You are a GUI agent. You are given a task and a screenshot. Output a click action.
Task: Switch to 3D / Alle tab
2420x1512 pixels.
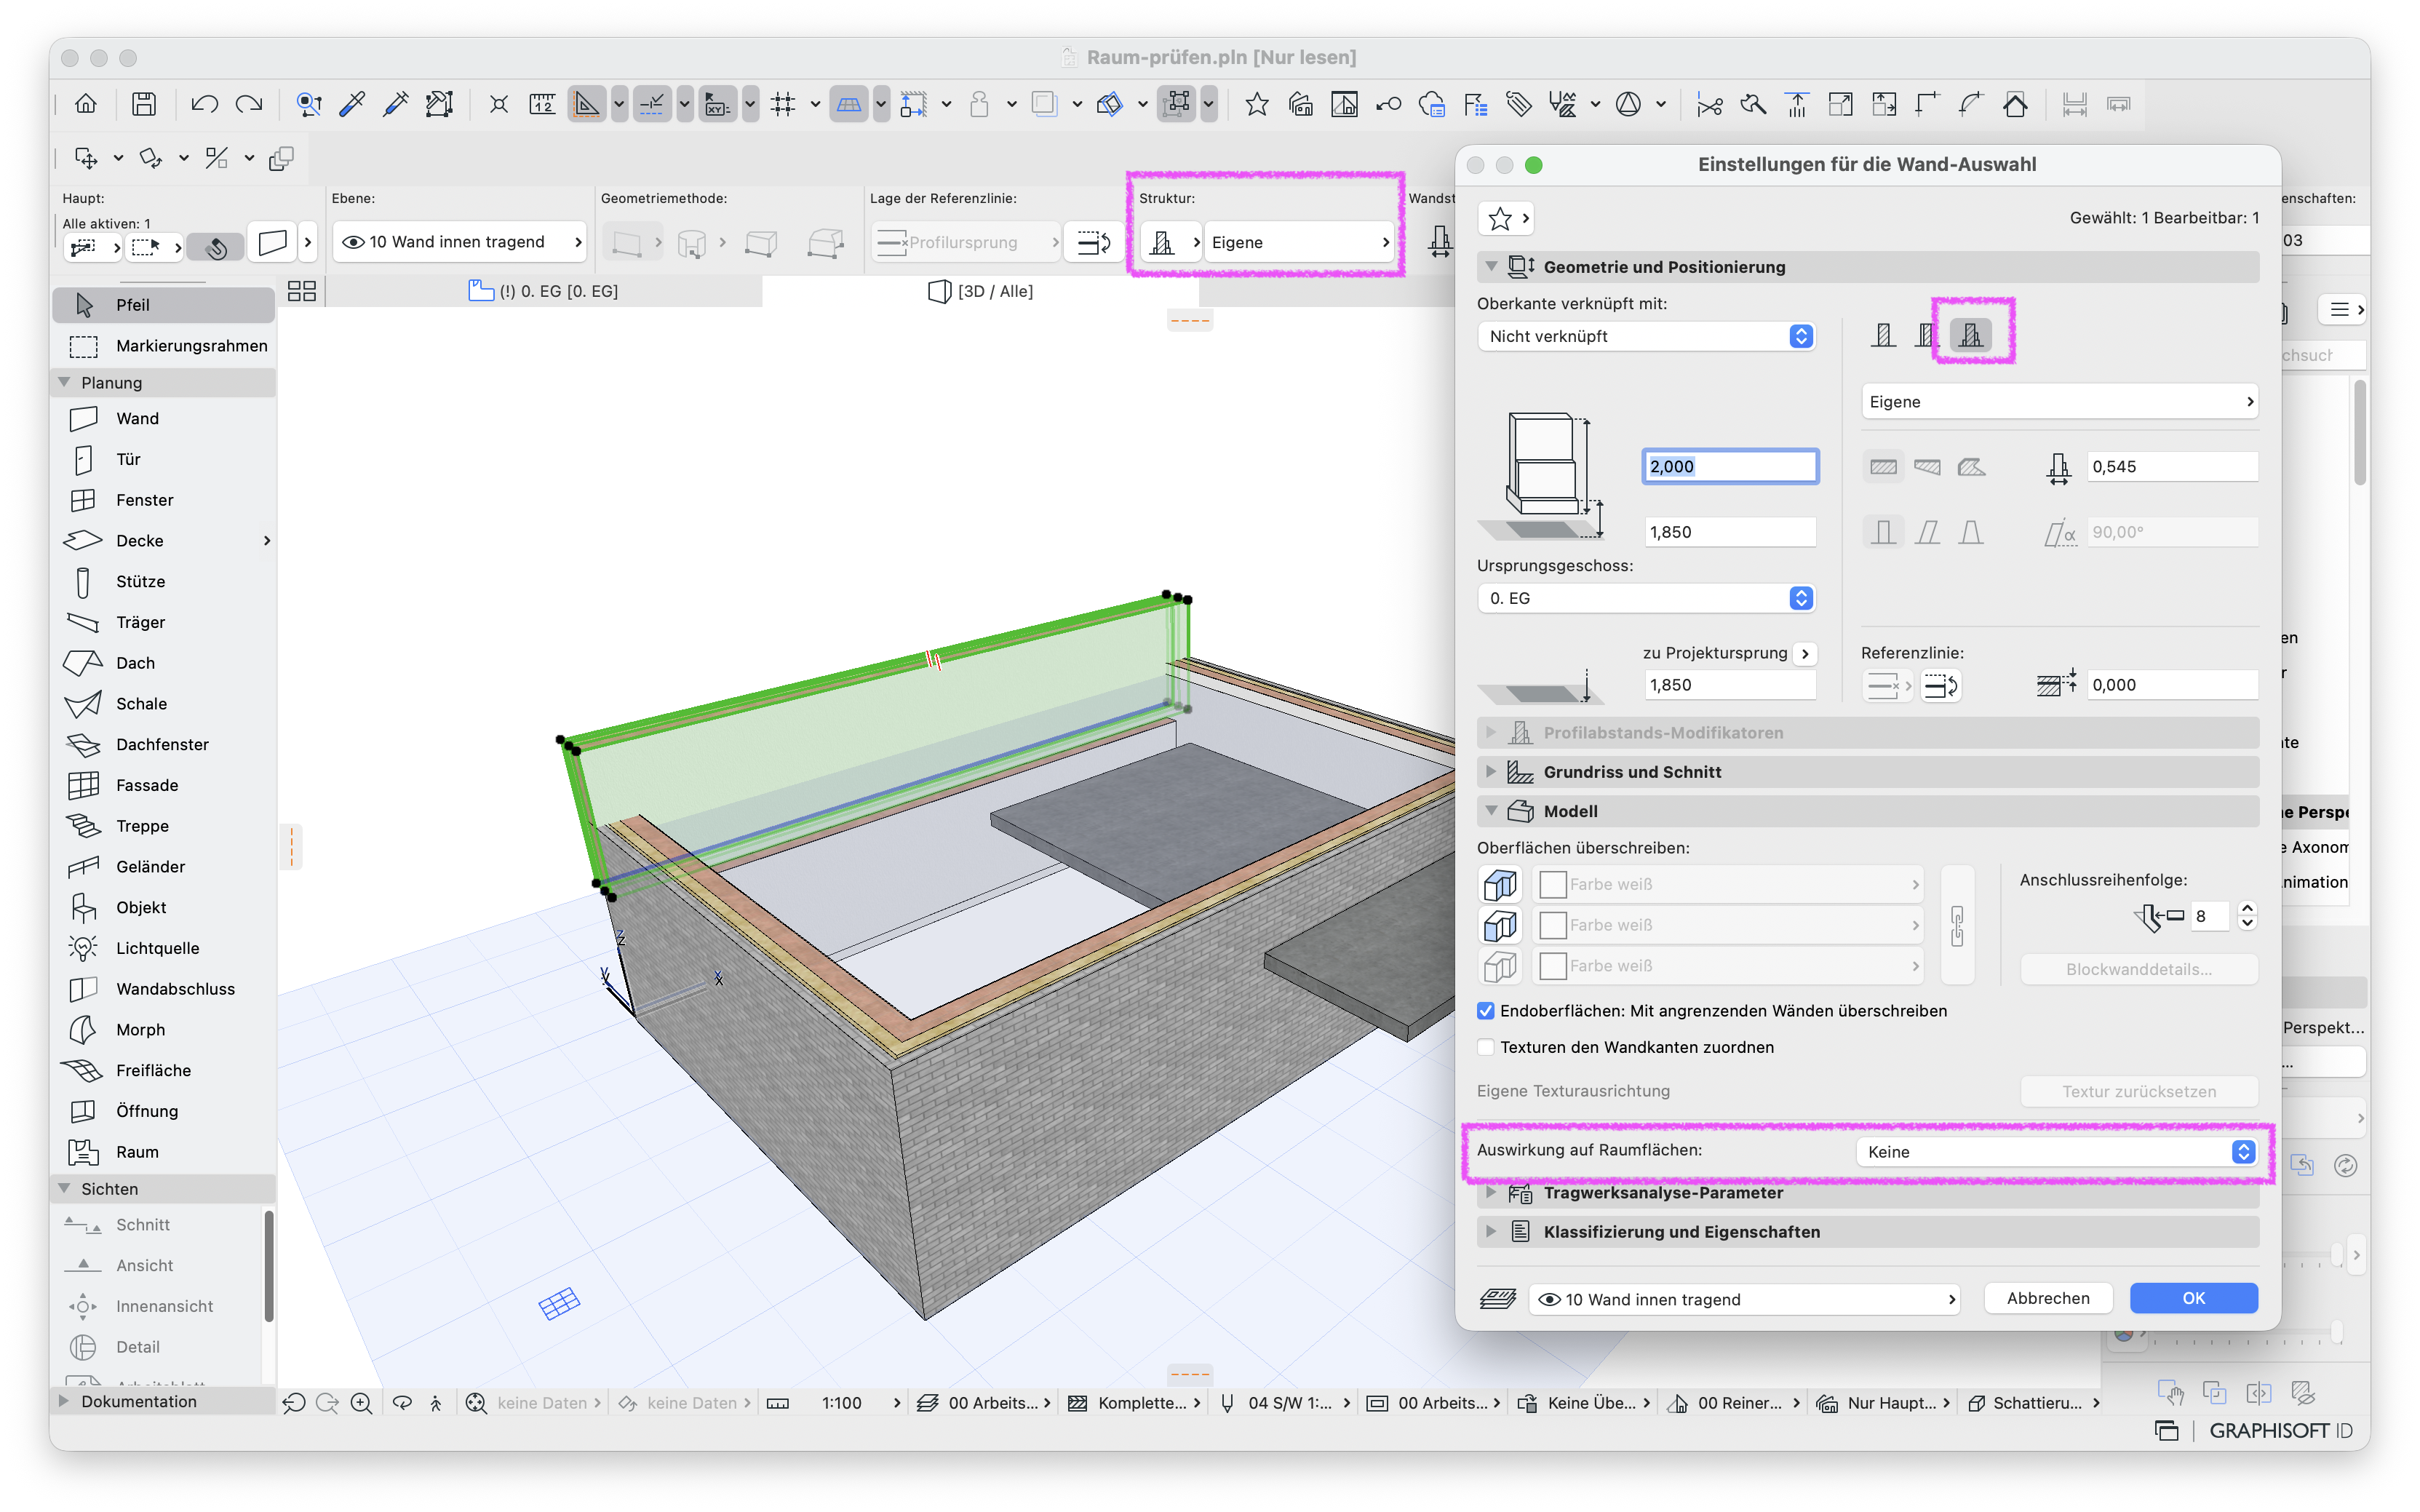[x=981, y=291]
